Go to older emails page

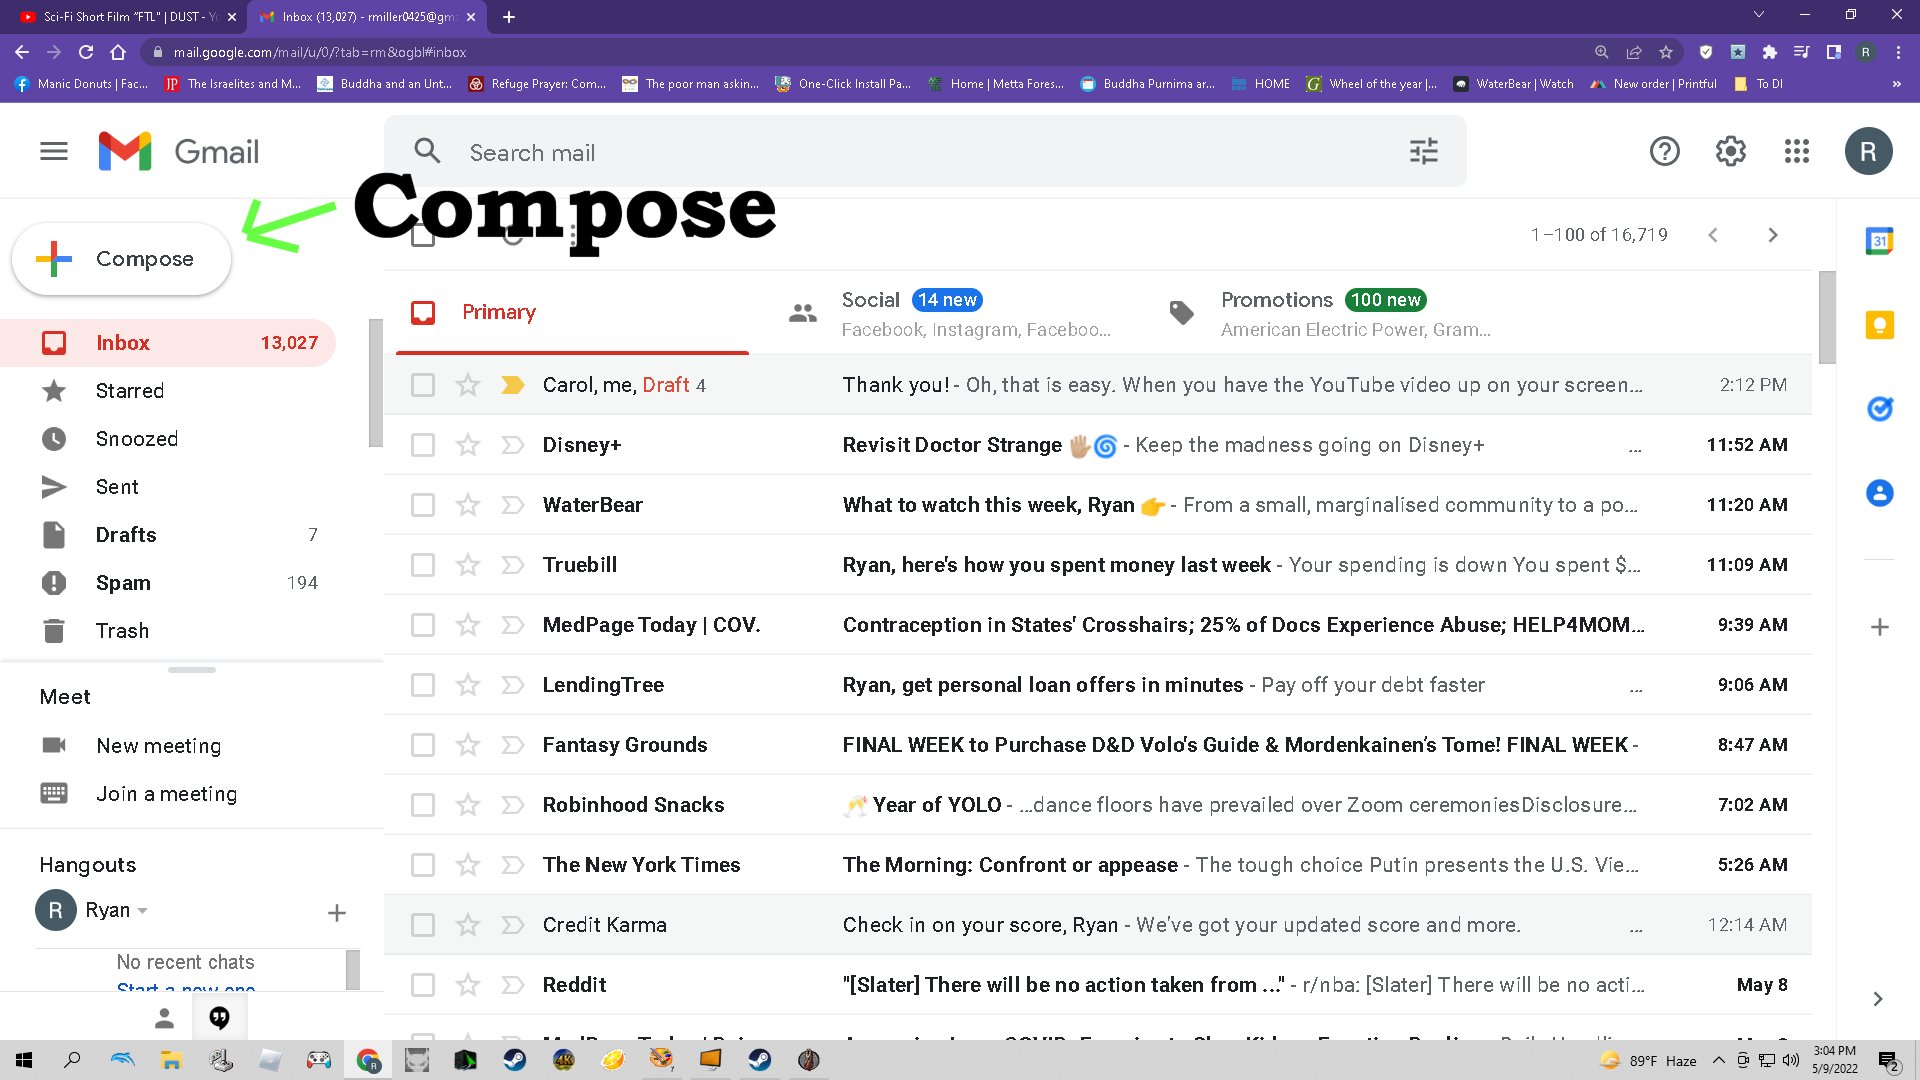point(1772,235)
